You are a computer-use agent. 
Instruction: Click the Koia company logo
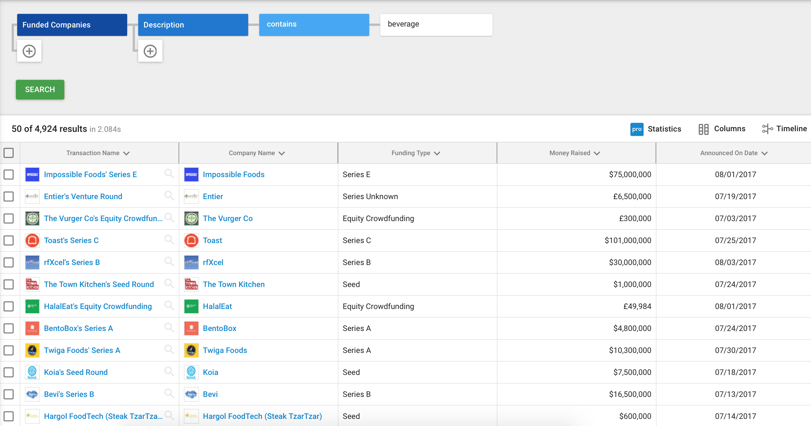pyautogui.click(x=191, y=372)
